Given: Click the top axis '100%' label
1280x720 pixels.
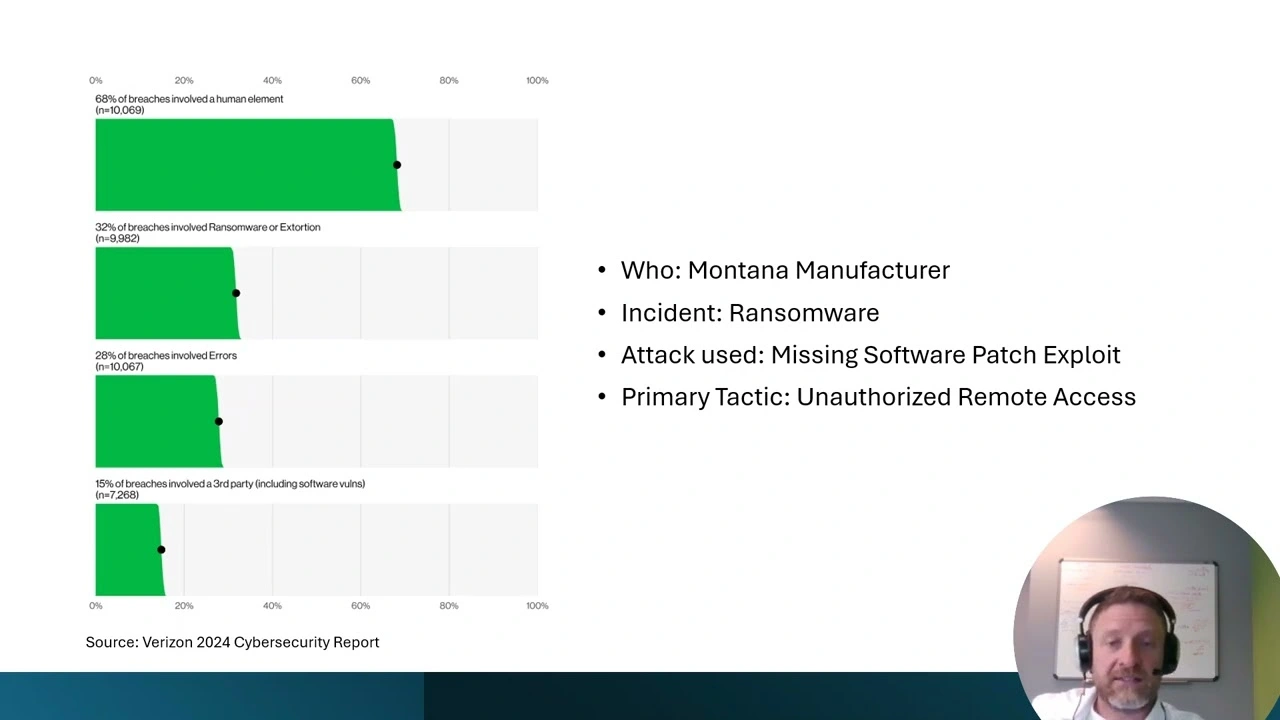Looking at the screenshot, I should 537,80.
